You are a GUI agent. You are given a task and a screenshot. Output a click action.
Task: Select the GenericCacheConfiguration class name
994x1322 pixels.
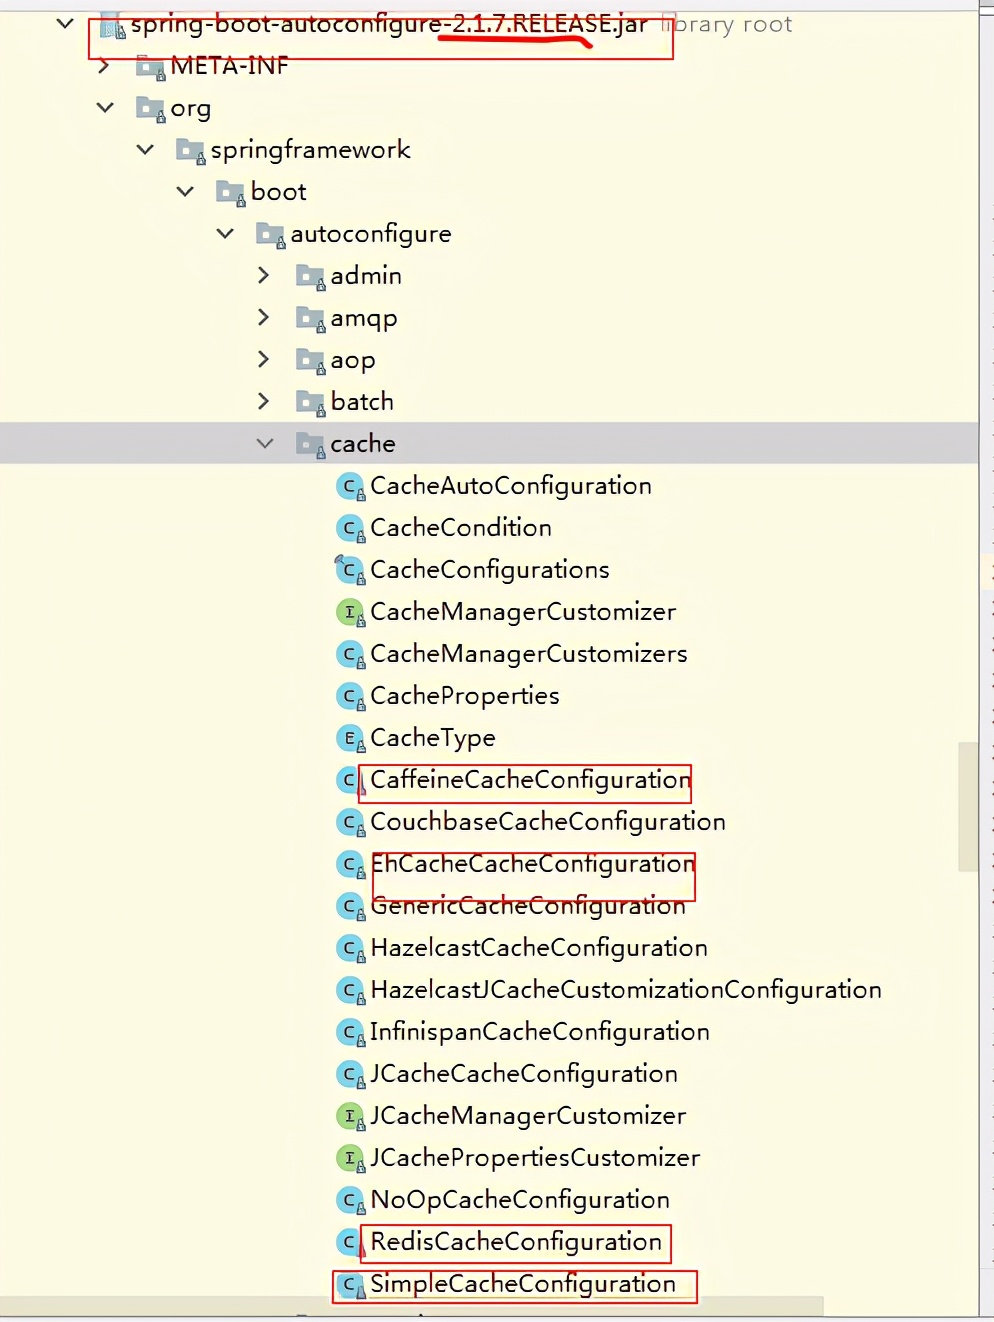click(528, 907)
